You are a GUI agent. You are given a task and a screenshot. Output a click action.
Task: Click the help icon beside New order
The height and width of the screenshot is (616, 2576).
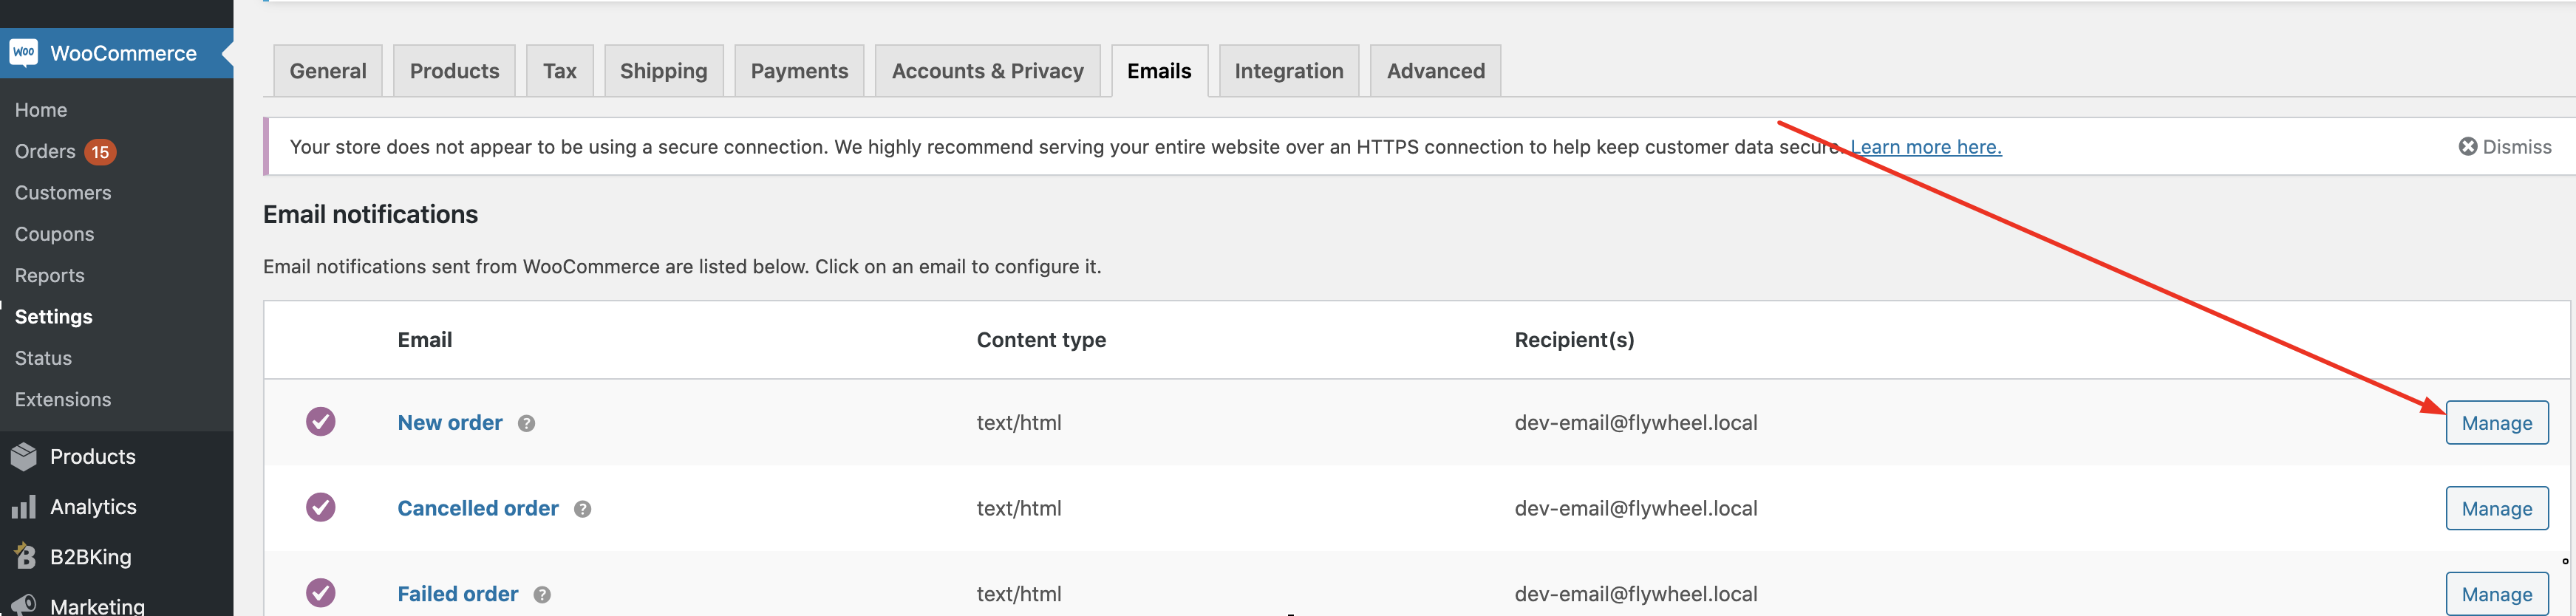click(x=526, y=424)
